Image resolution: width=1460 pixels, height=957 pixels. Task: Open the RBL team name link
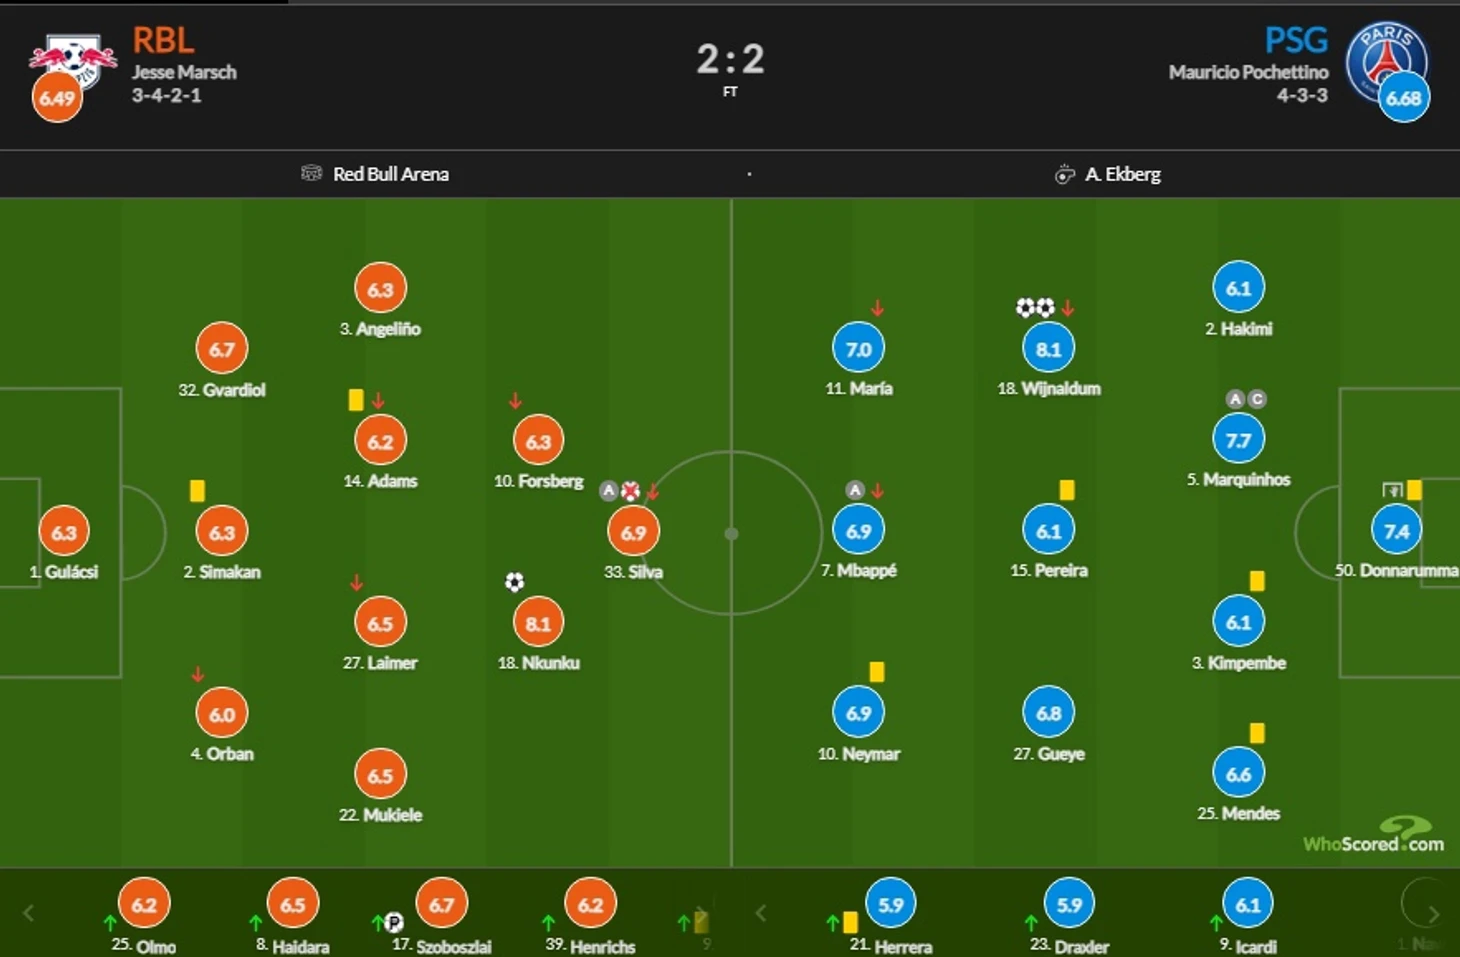click(163, 40)
